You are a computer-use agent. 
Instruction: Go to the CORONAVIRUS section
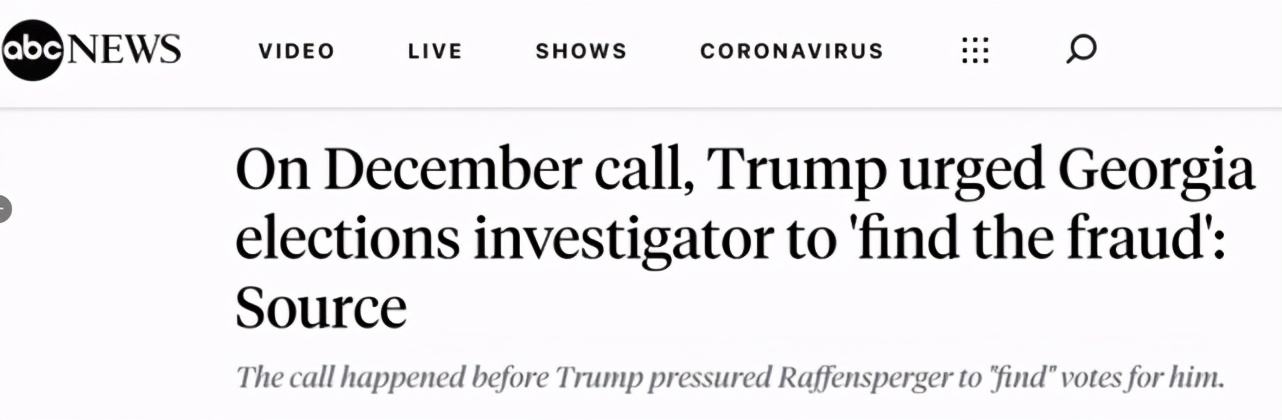click(792, 50)
